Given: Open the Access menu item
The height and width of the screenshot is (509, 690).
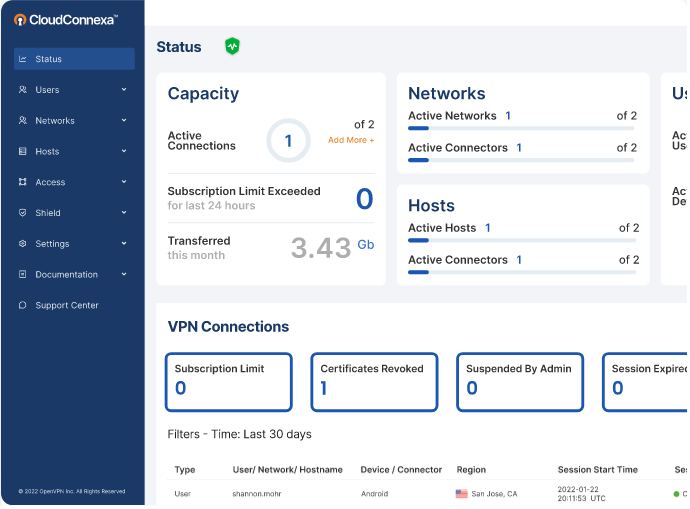Looking at the screenshot, I should click(74, 182).
